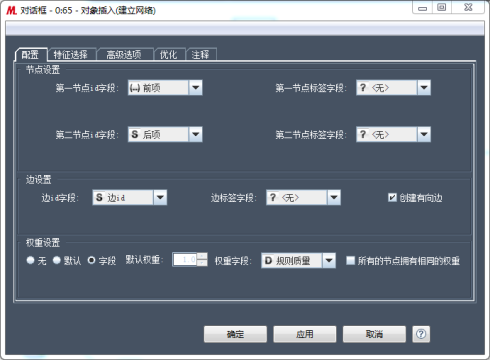Increase 默认权重 with the stepper up arrow
The image size is (490, 360).
pos(202,256)
